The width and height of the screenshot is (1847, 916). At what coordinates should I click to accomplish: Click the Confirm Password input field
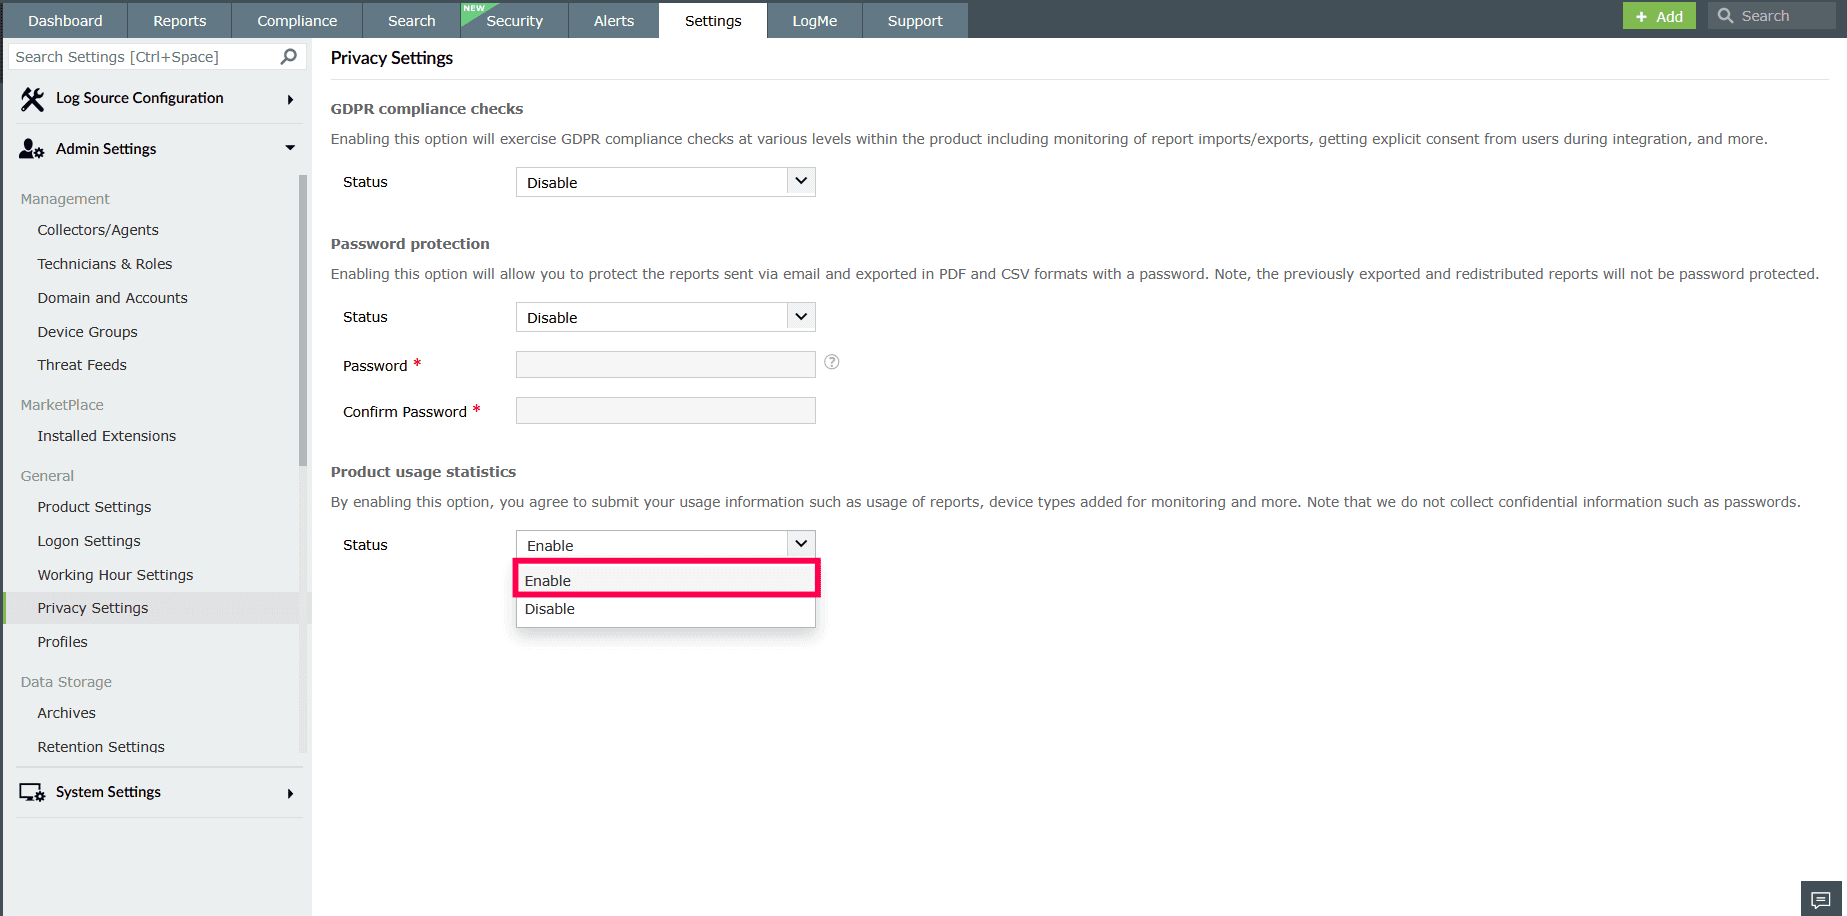tap(666, 411)
